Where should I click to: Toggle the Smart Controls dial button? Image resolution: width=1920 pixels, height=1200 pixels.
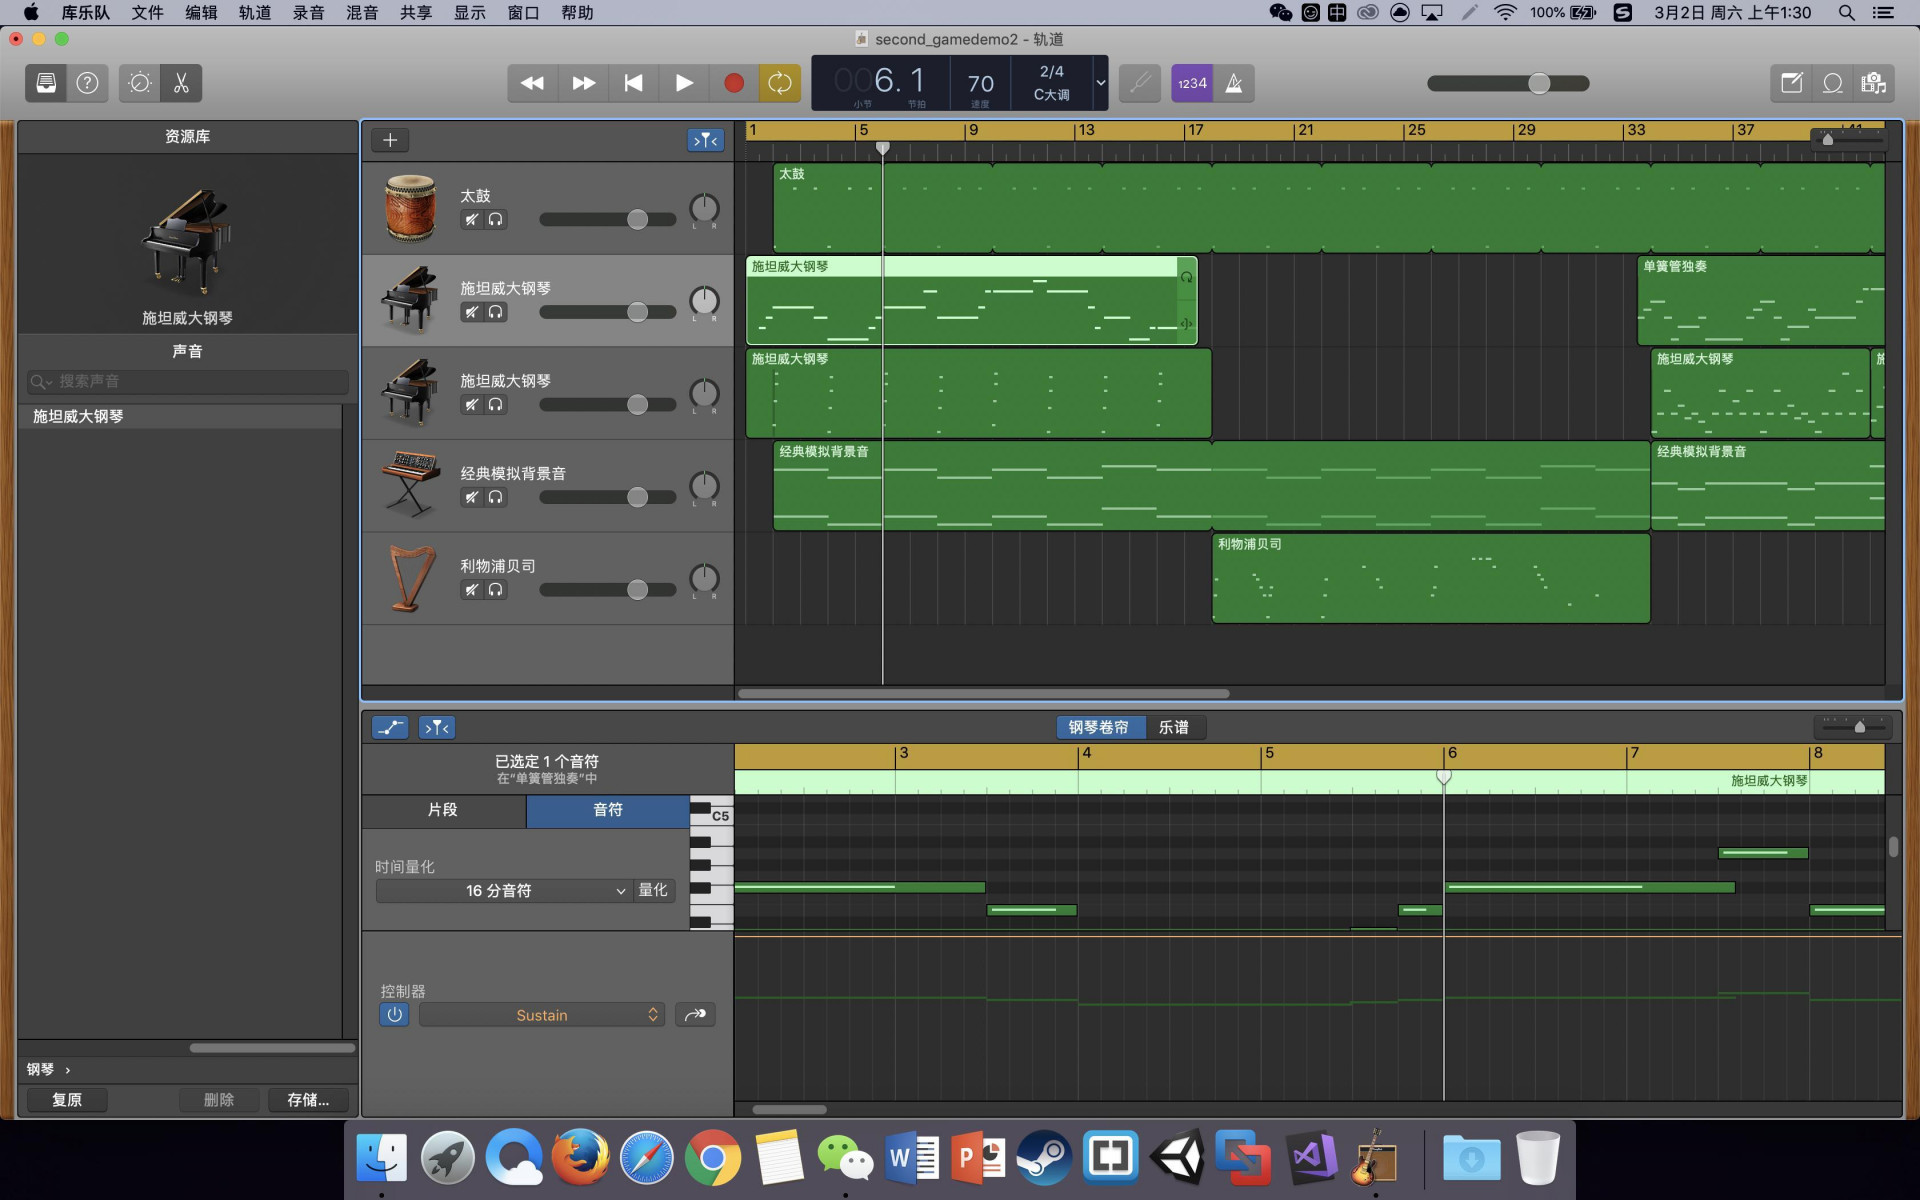click(140, 83)
